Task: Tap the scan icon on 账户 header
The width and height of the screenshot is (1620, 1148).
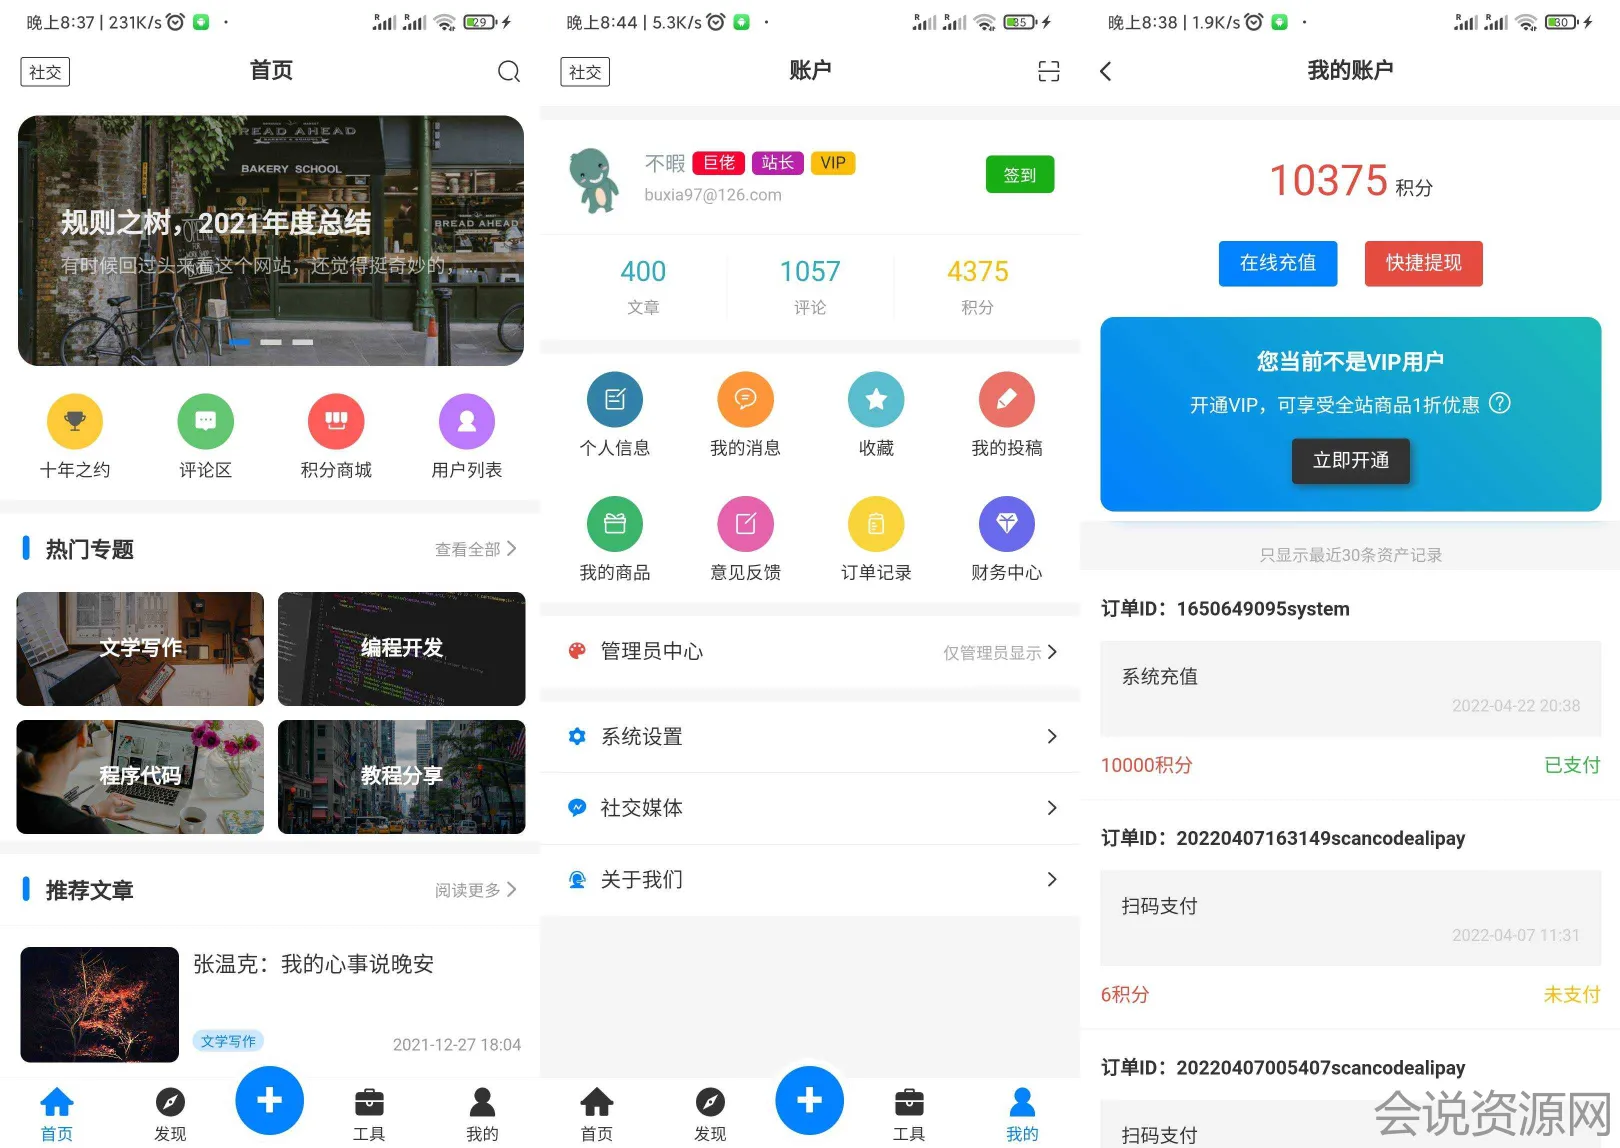Action: (x=1048, y=71)
